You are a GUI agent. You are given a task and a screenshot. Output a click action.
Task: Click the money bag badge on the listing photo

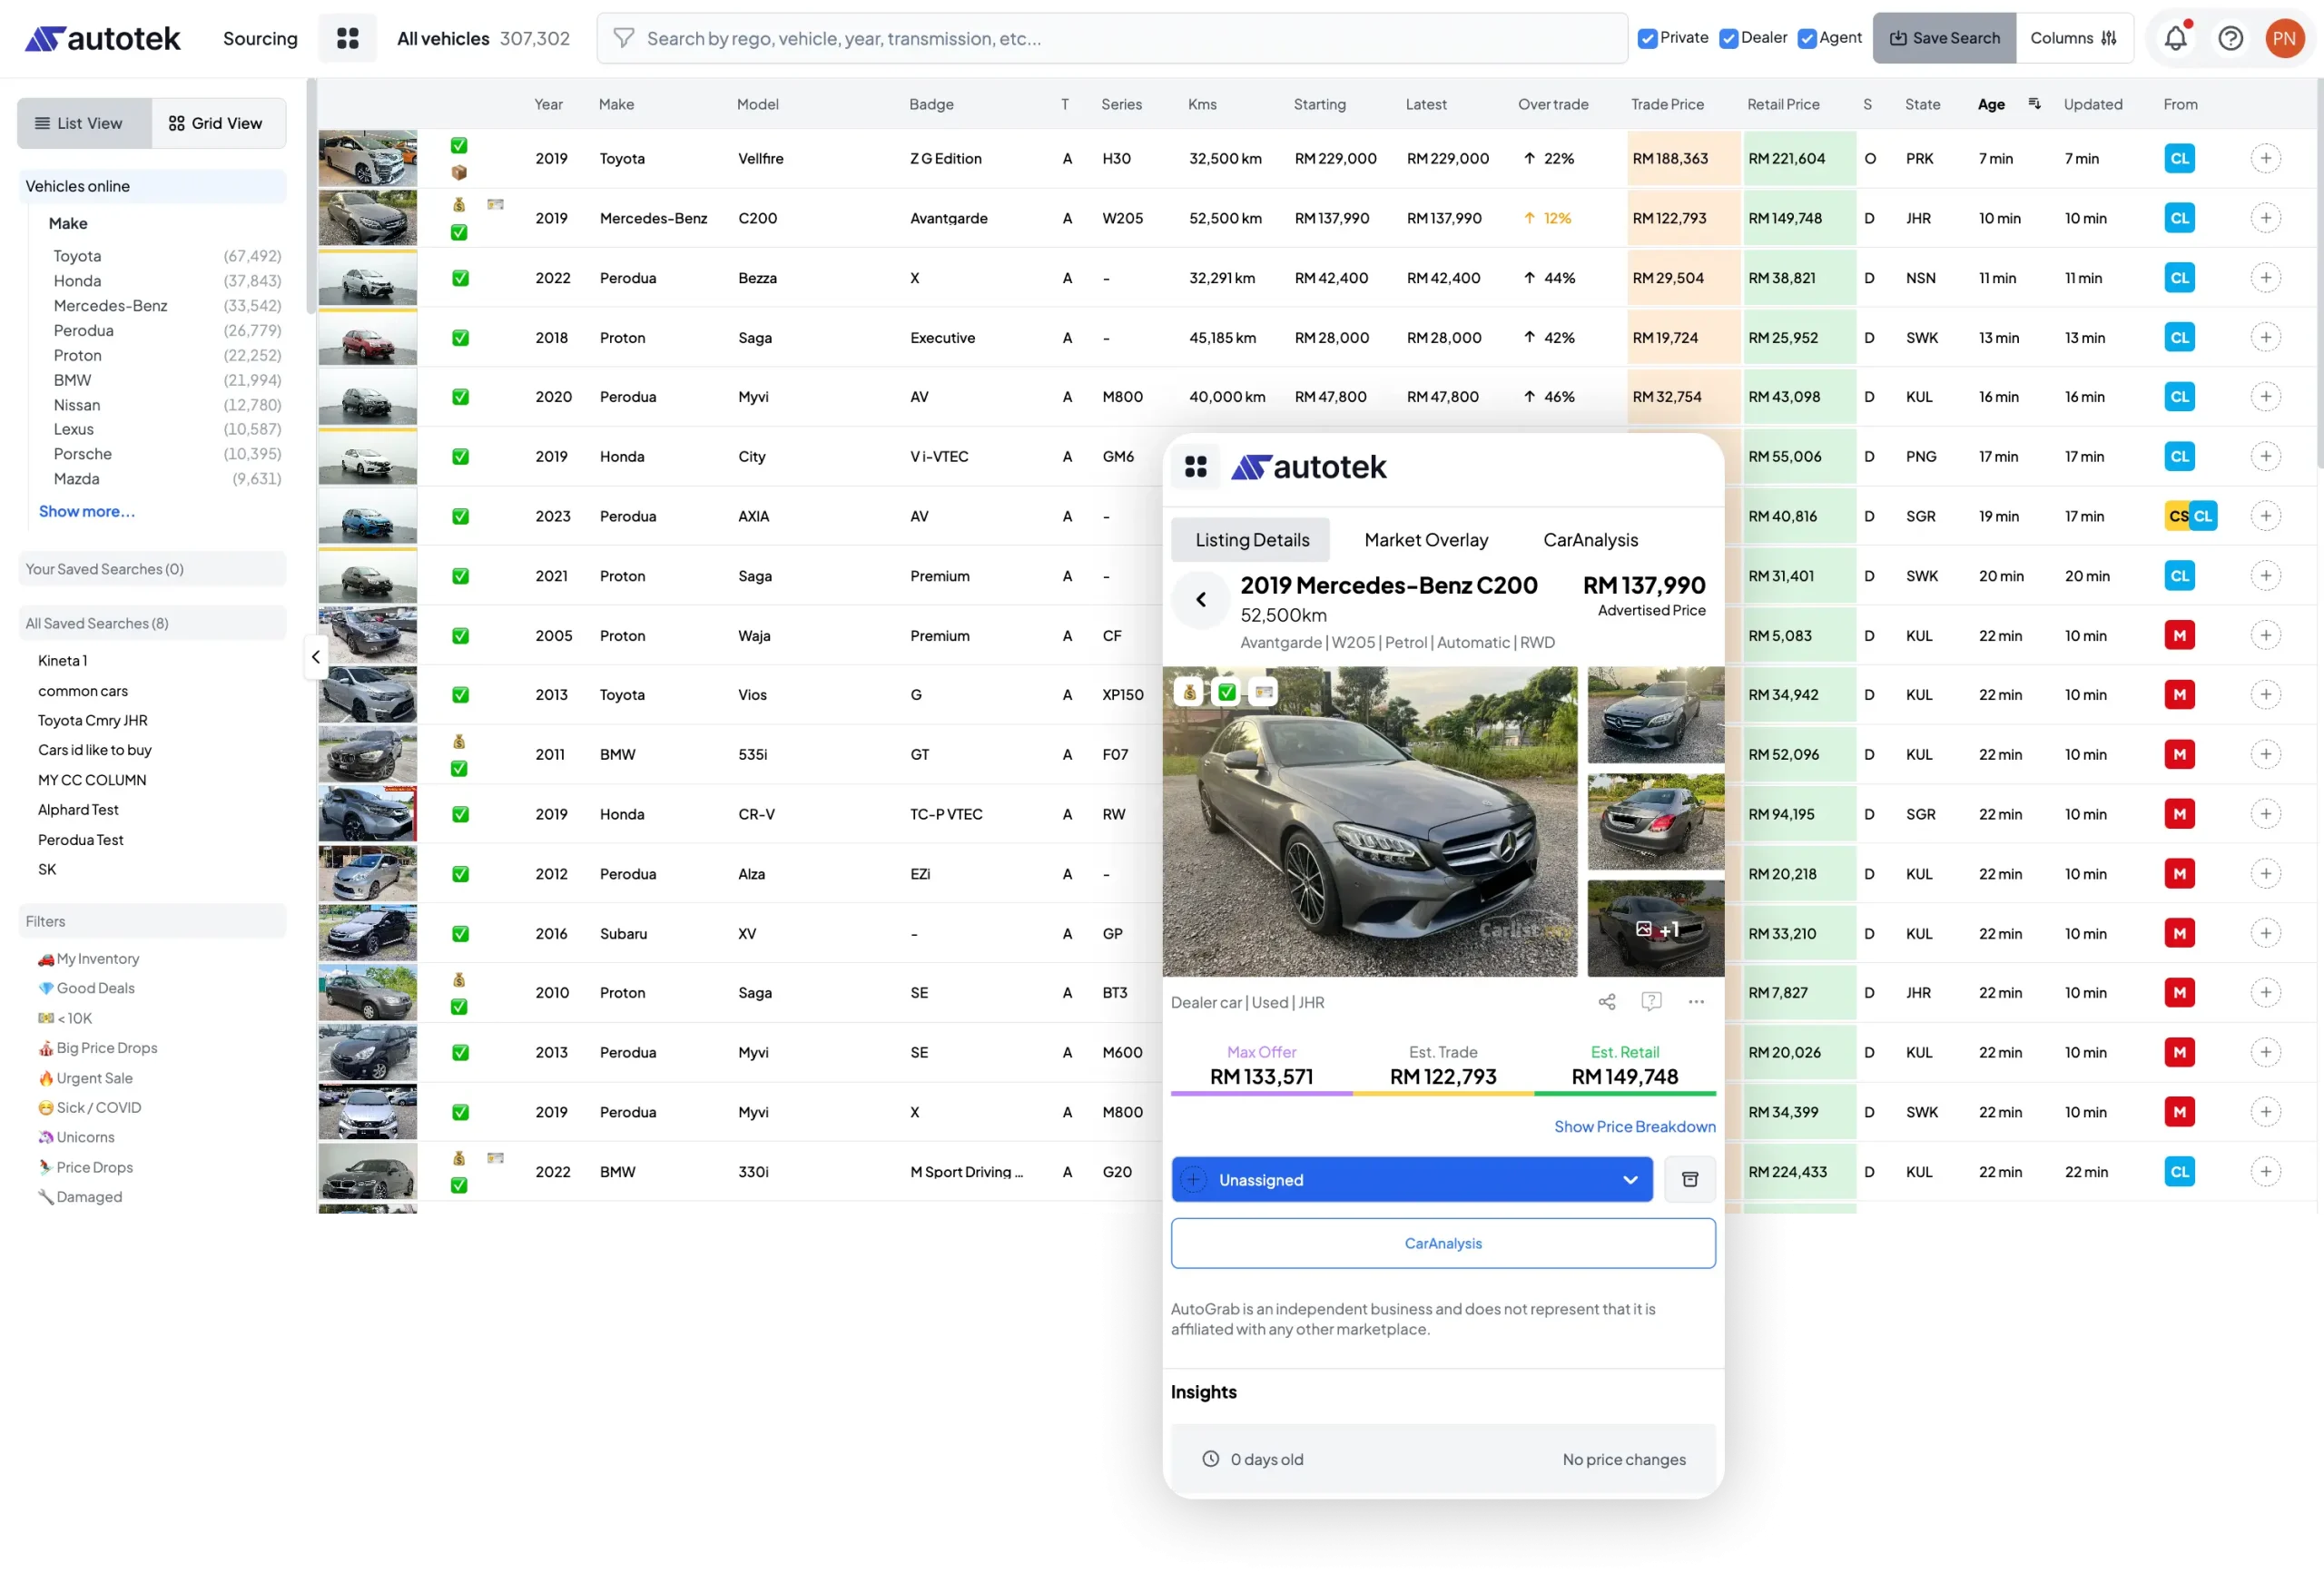point(1188,691)
